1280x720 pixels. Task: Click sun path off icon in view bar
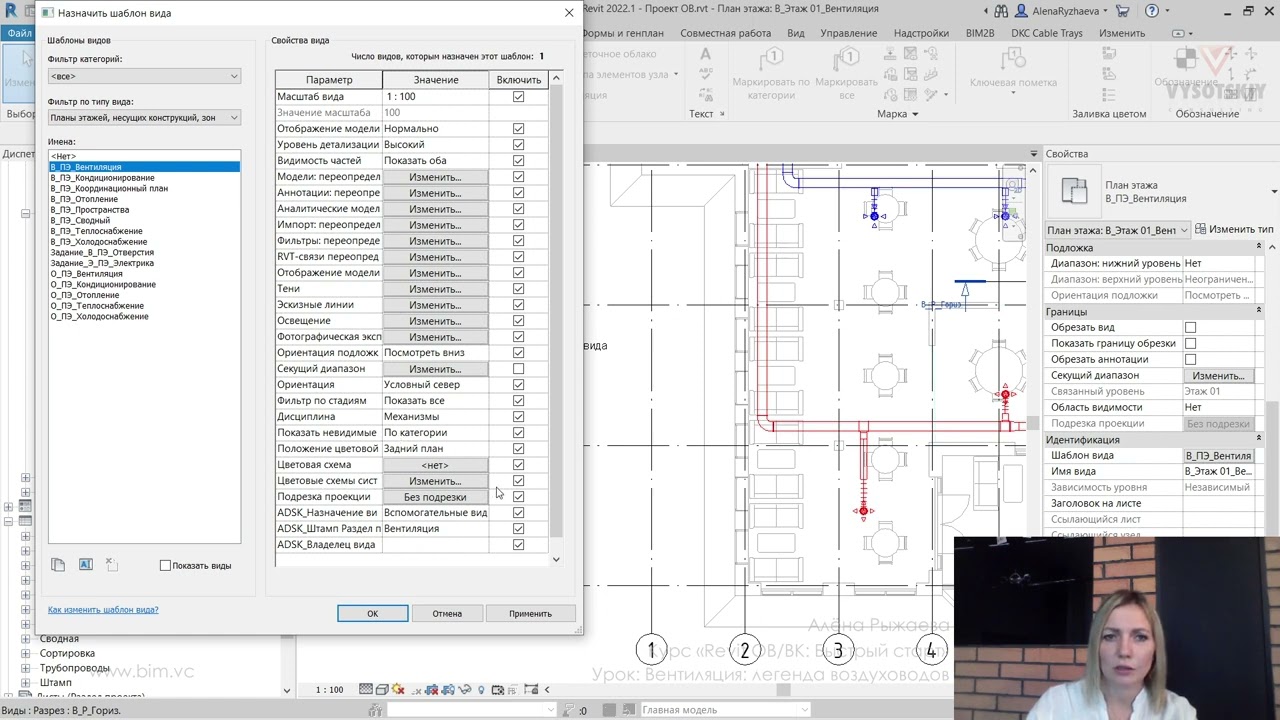click(x=399, y=690)
